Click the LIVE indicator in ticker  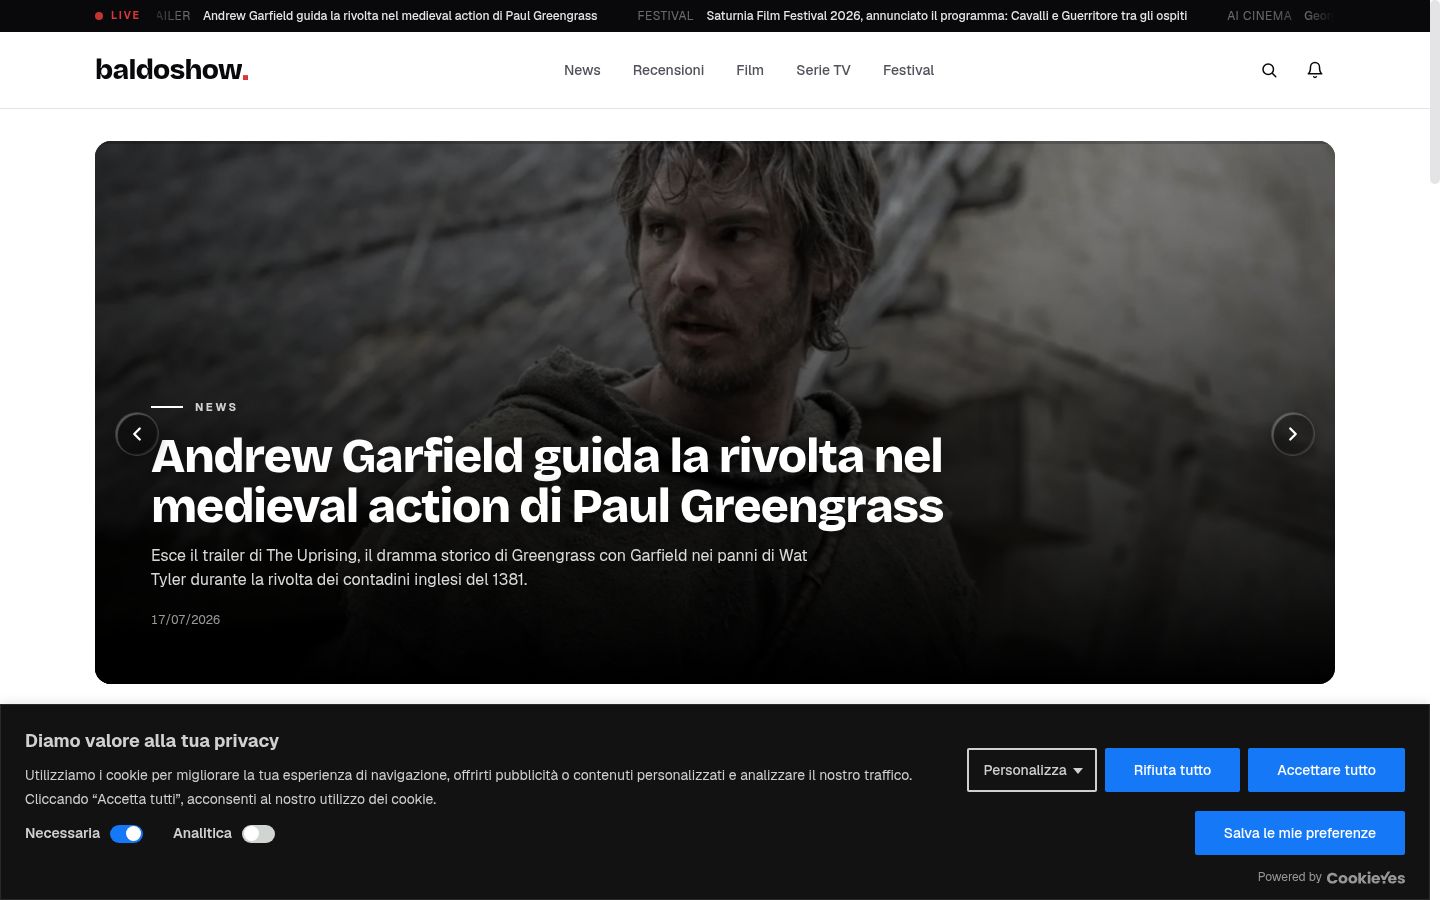click(117, 16)
